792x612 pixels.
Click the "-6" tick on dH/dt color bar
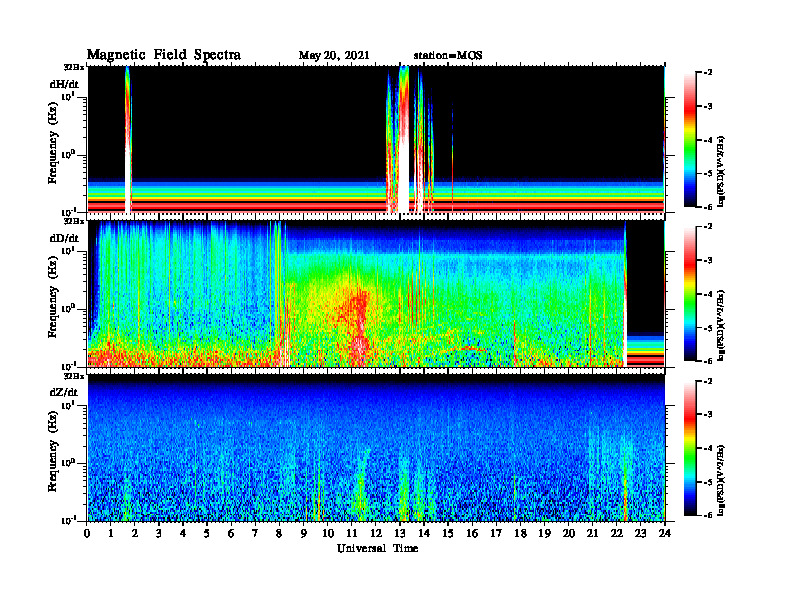[706, 207]
